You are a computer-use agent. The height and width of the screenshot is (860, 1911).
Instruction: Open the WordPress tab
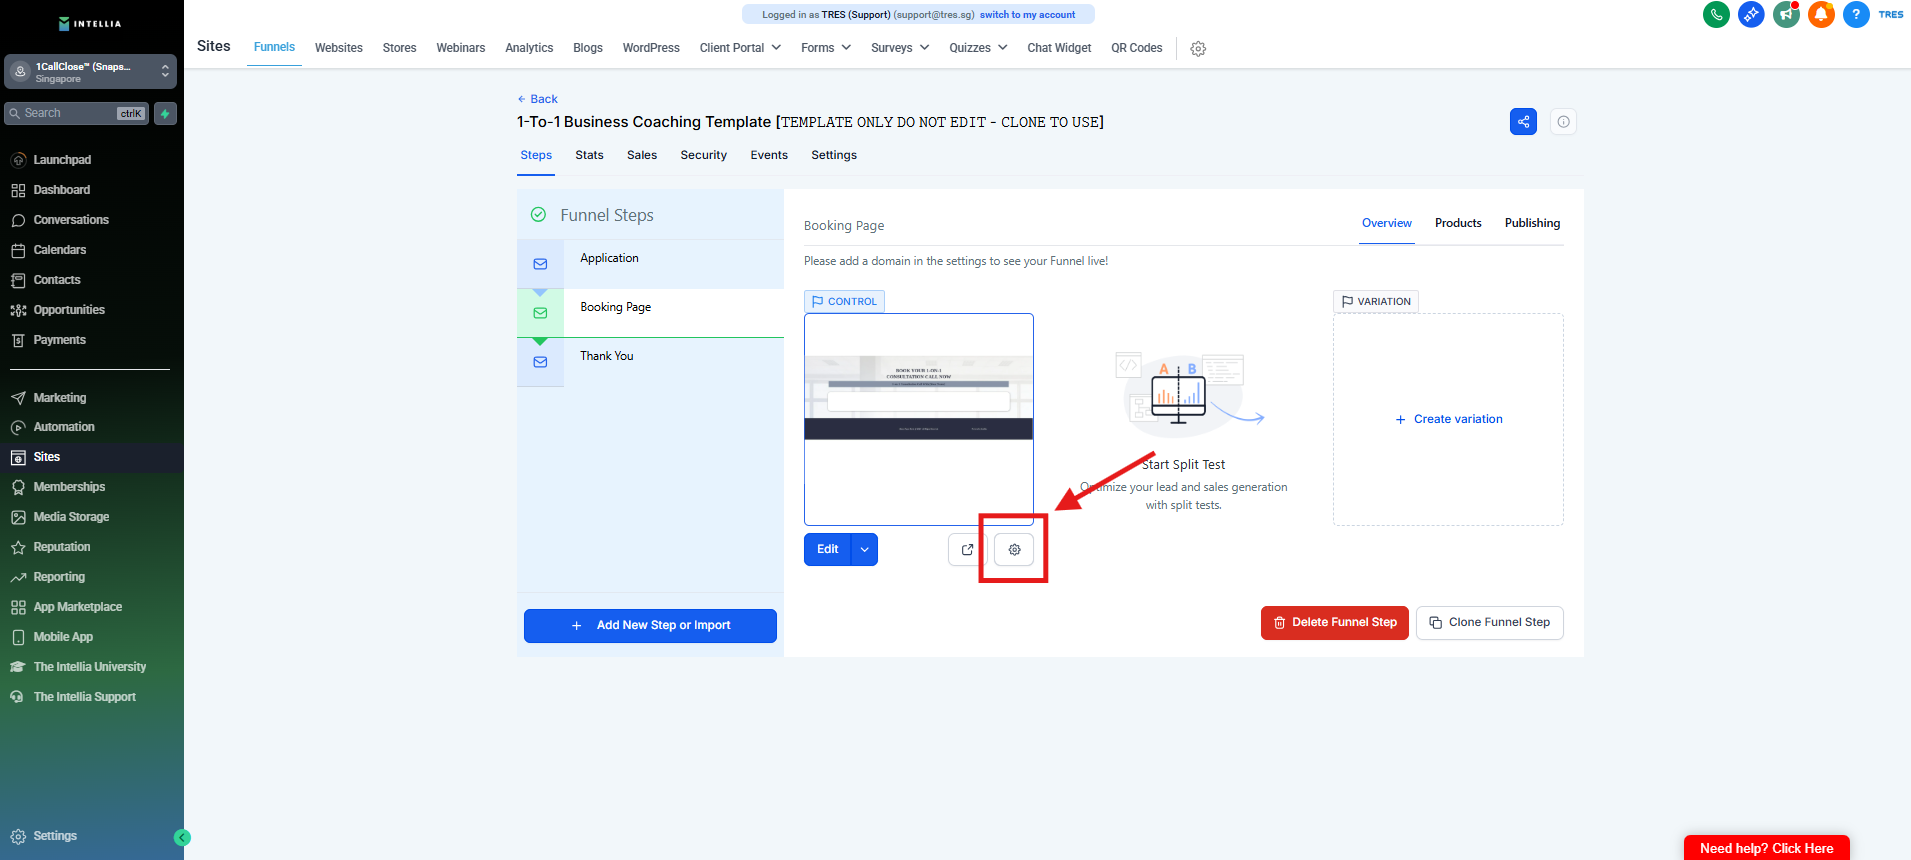tap(651, 48)
